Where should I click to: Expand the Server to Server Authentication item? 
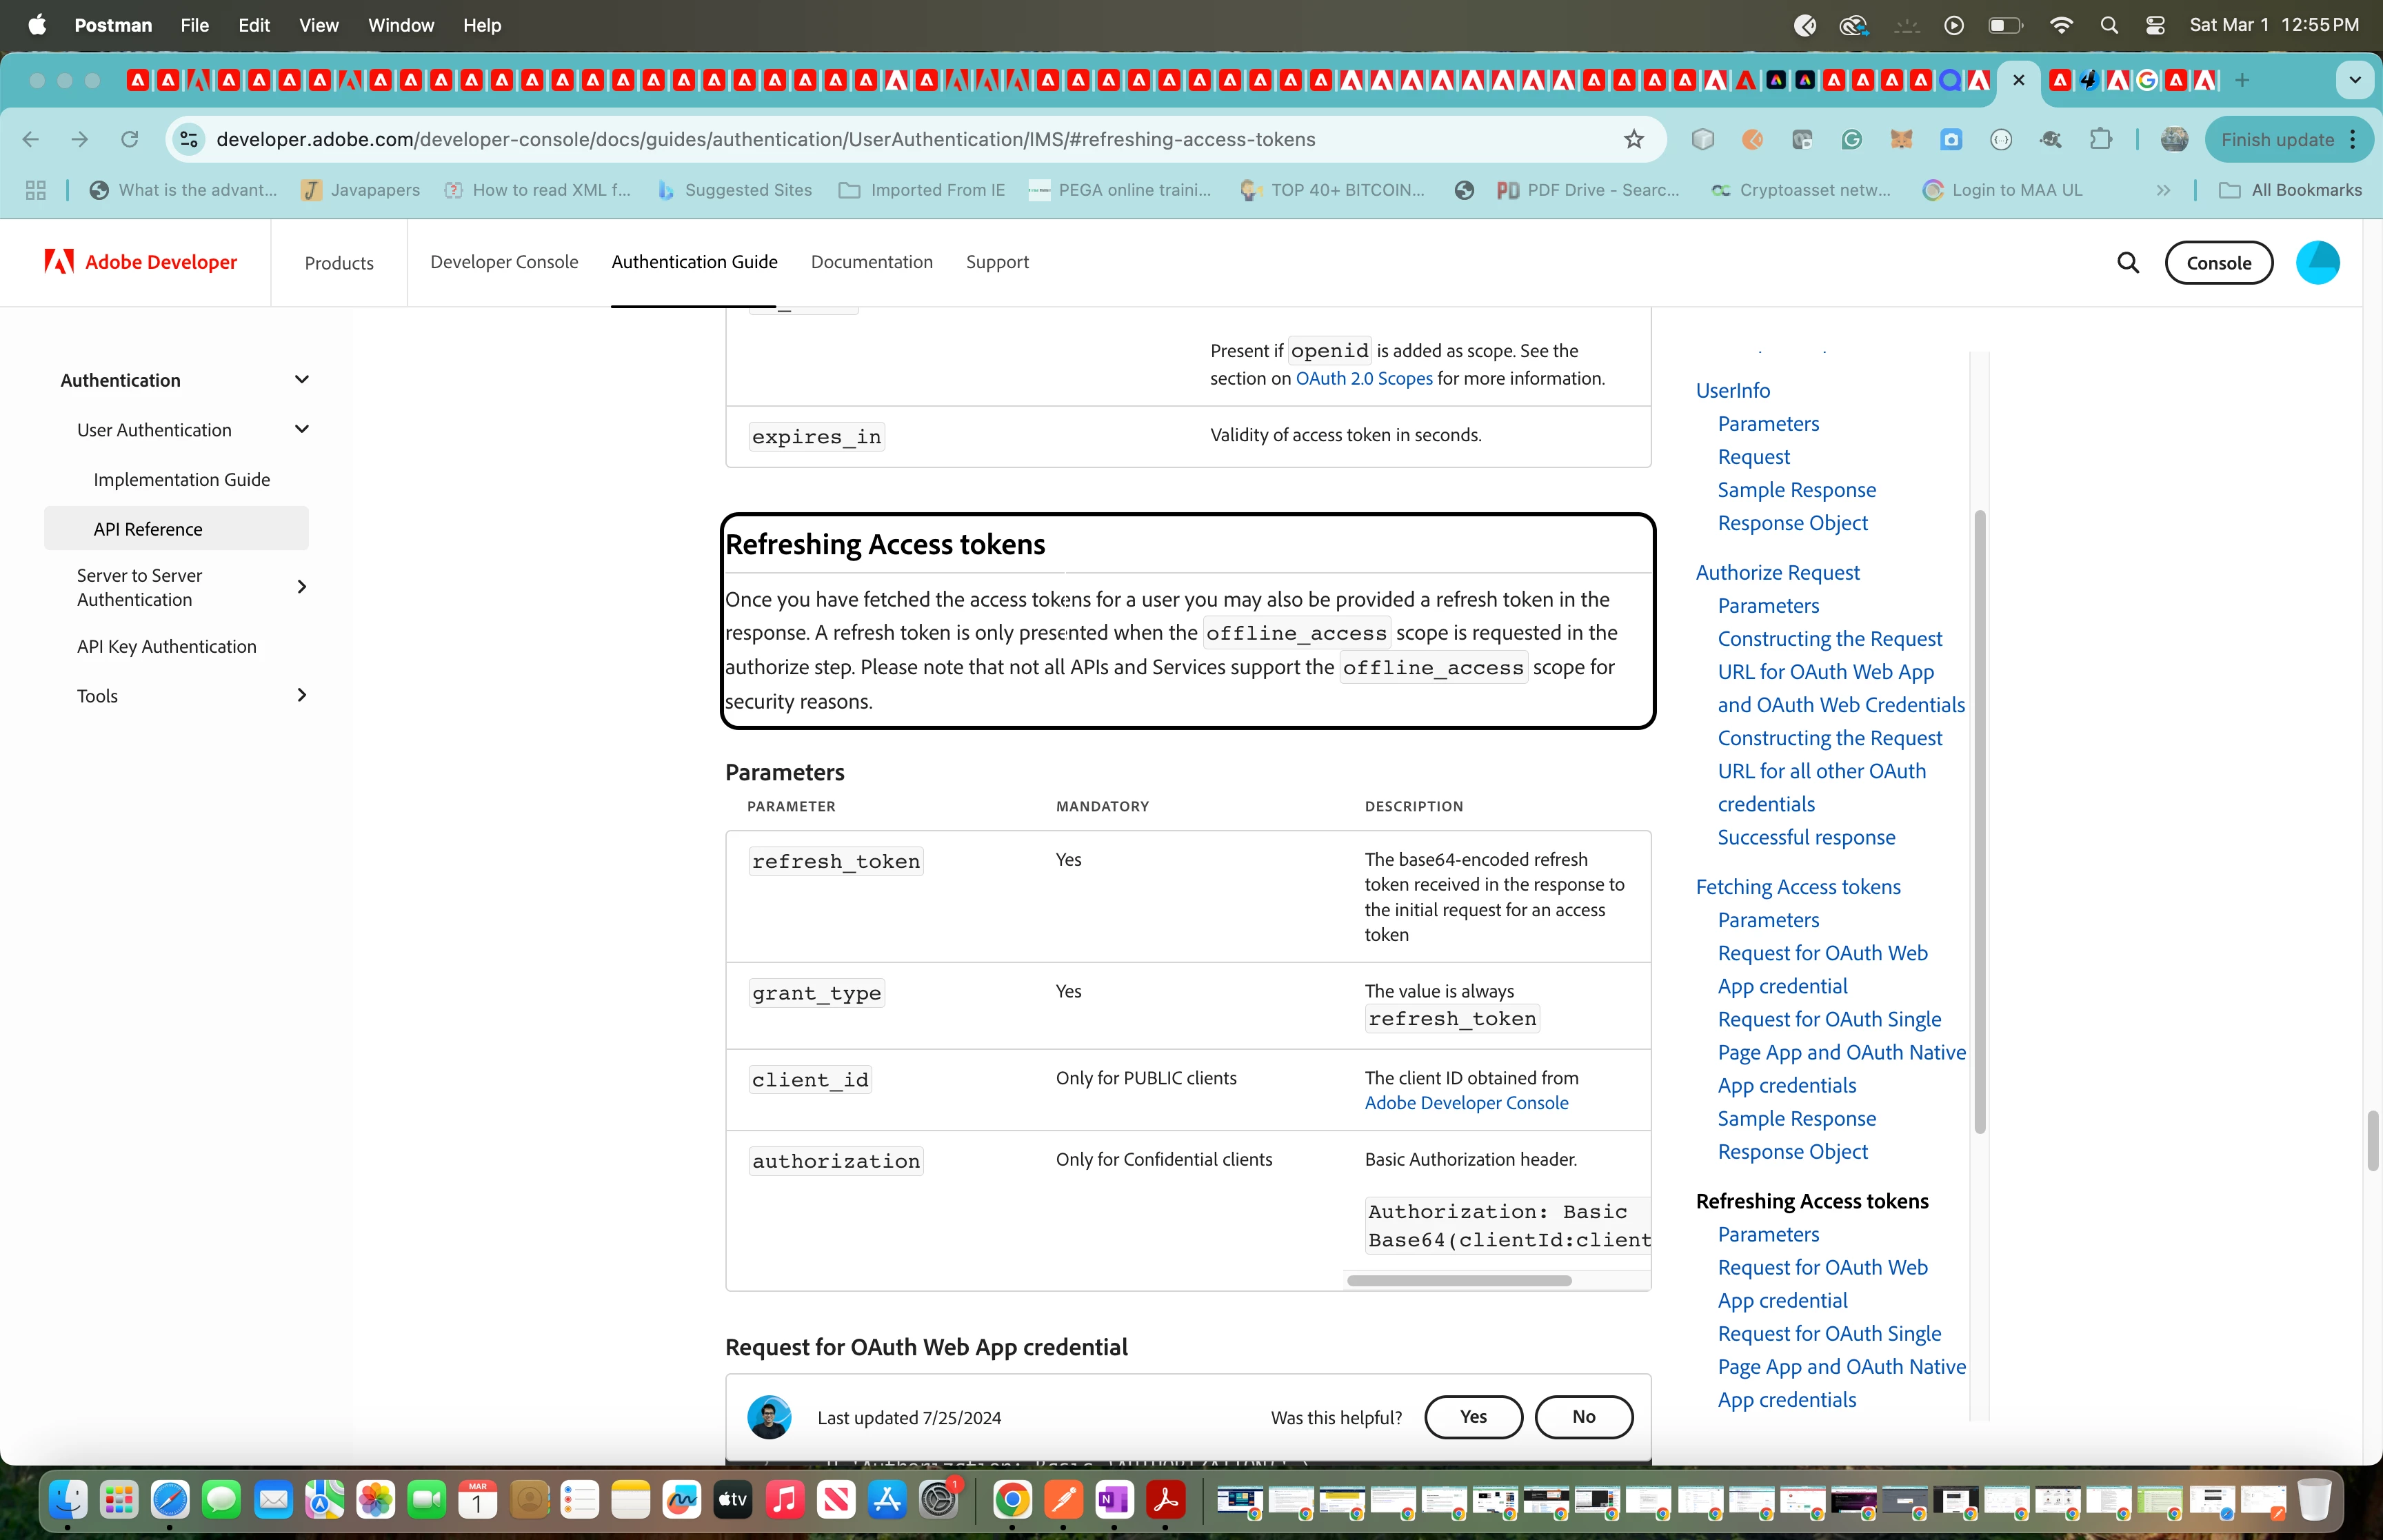(x=301, y=587)
